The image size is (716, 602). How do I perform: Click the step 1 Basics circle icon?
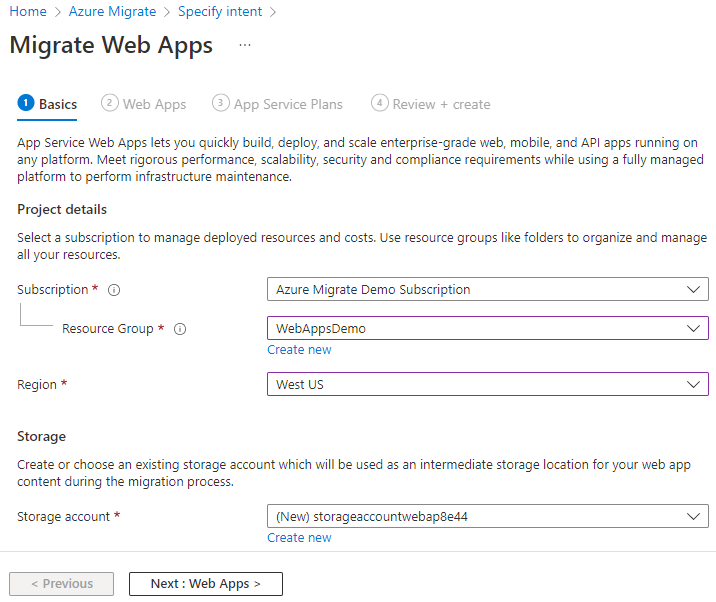pyautogui.click(x=26, y=103)
